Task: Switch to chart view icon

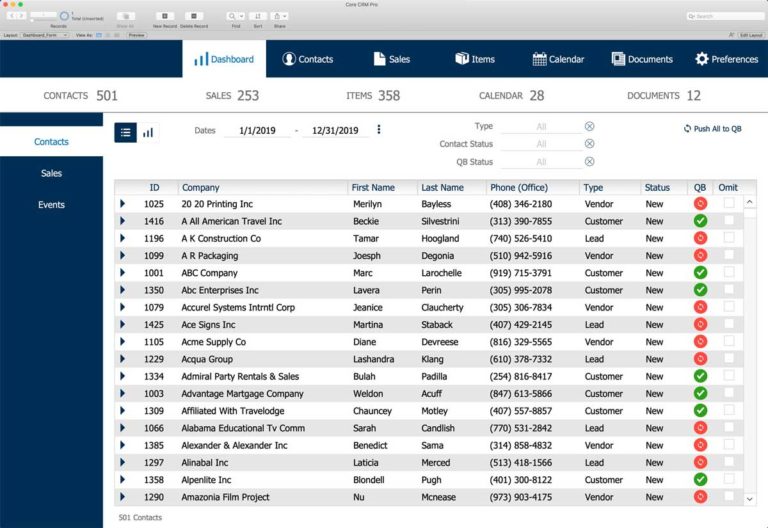Action: [148, 132]
